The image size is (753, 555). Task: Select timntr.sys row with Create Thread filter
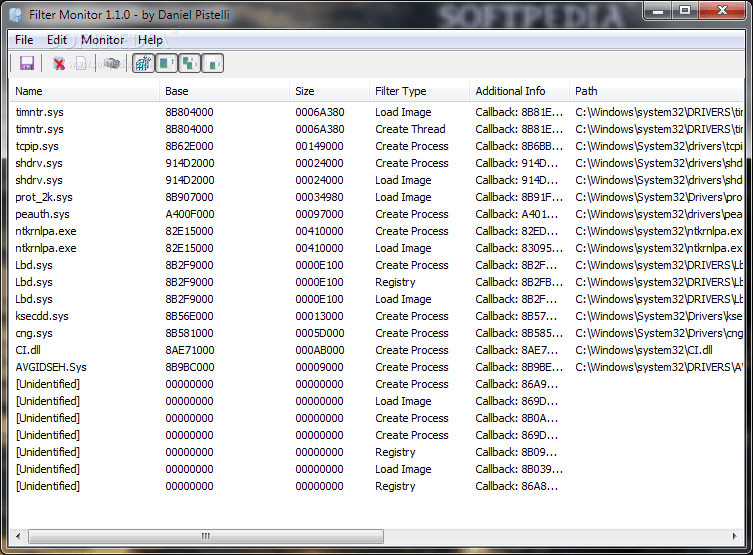click(x=376, y=129)
